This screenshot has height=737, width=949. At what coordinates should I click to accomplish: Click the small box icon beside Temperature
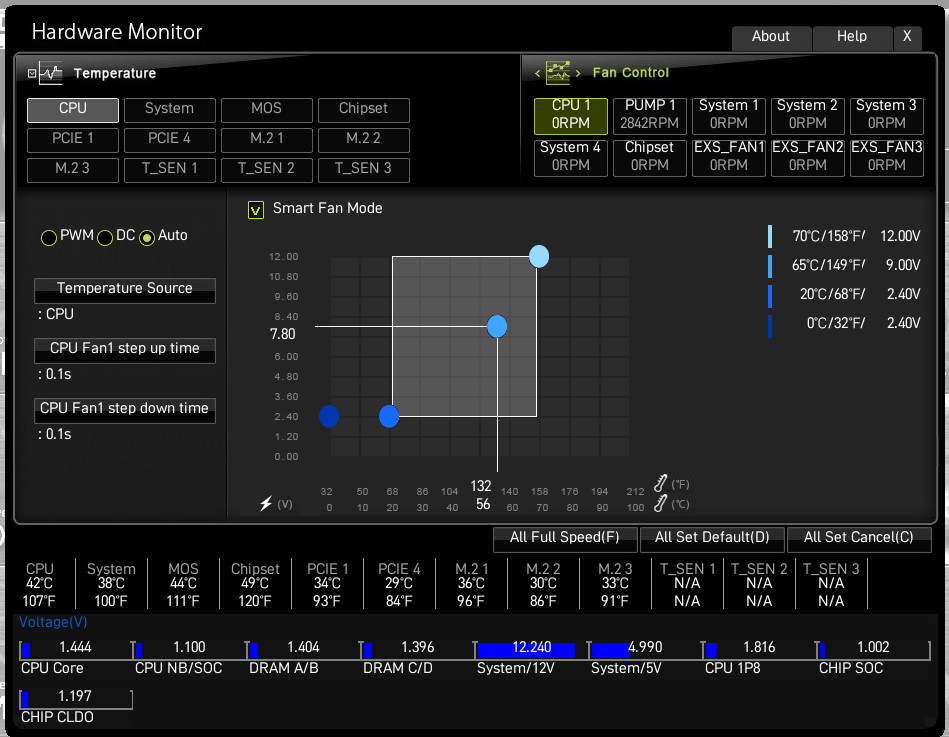[32, 73]
